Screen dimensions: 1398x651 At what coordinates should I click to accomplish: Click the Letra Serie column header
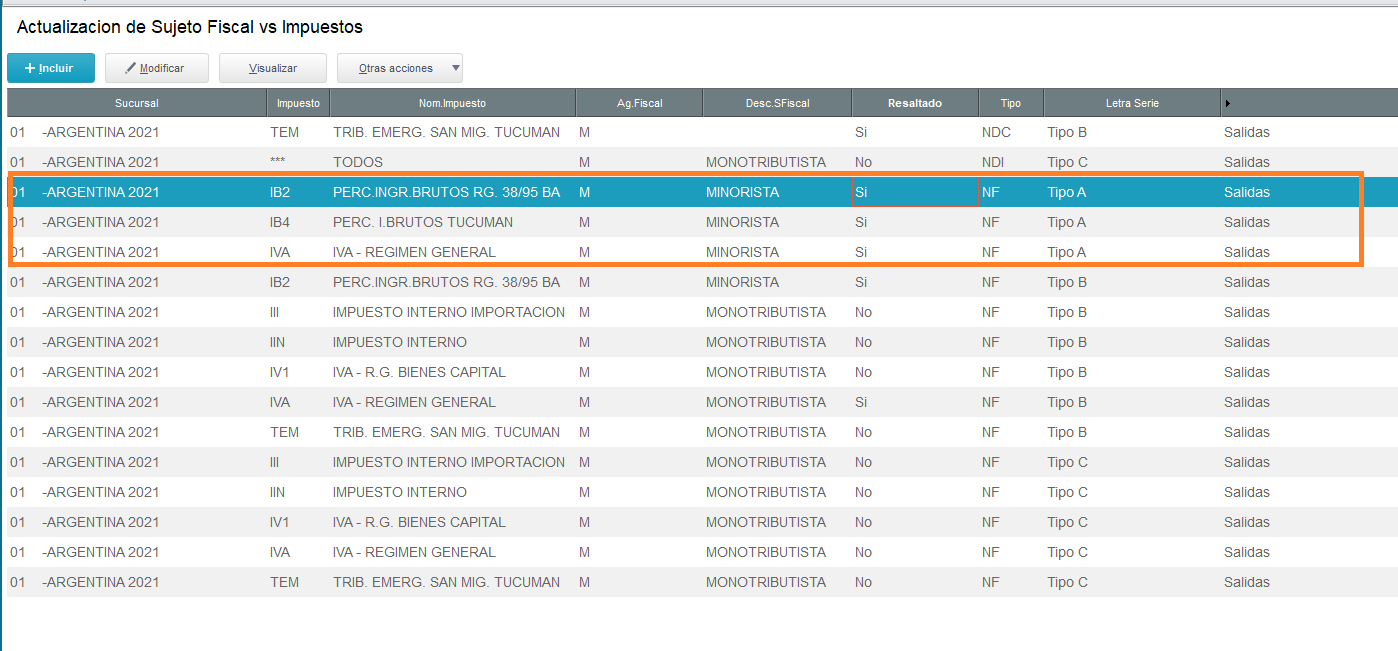click(1132, 103)
